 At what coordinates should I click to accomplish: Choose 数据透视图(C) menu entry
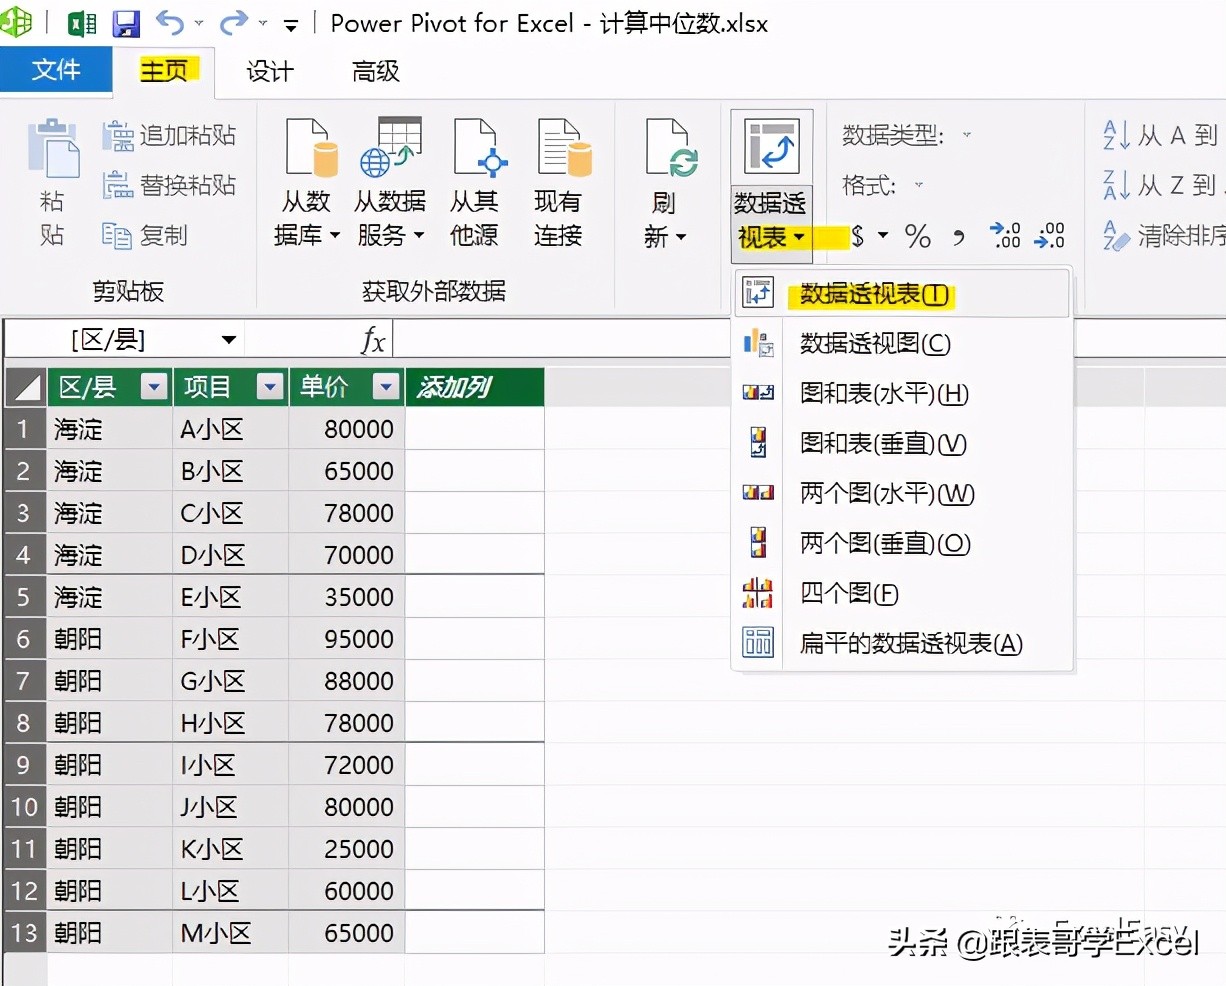click(902, 343)
